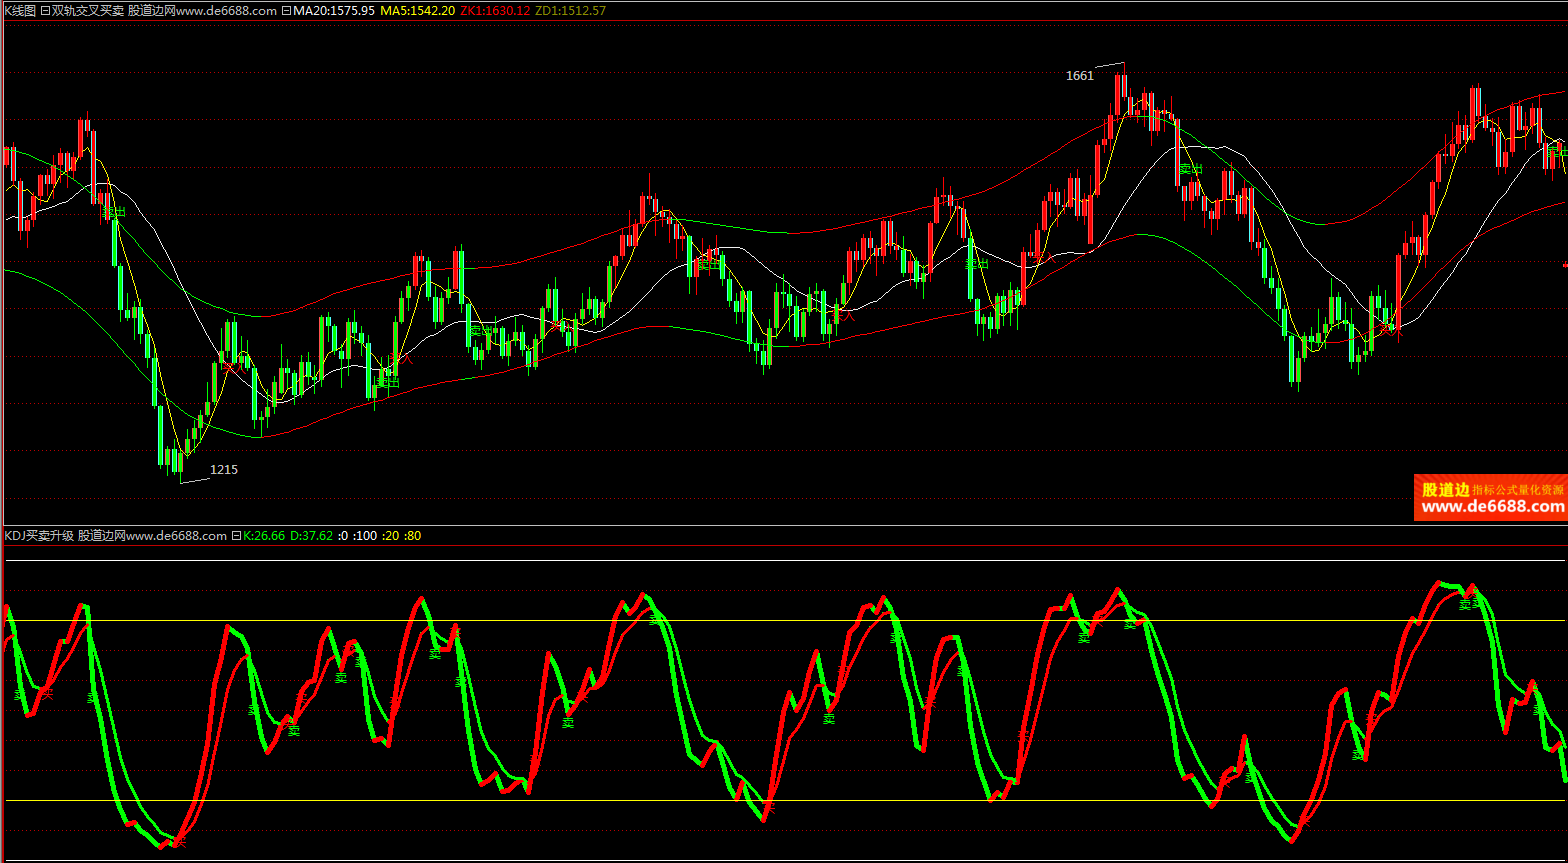Click the expander box before MA20 value
Screen dimensions: 1568x863
click(x=287, y=11)
